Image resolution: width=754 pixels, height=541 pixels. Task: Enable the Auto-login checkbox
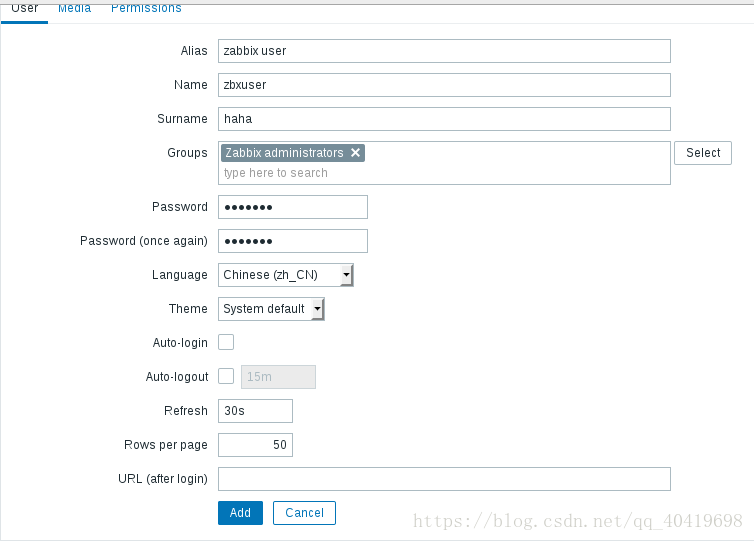[x=226, y=342]
